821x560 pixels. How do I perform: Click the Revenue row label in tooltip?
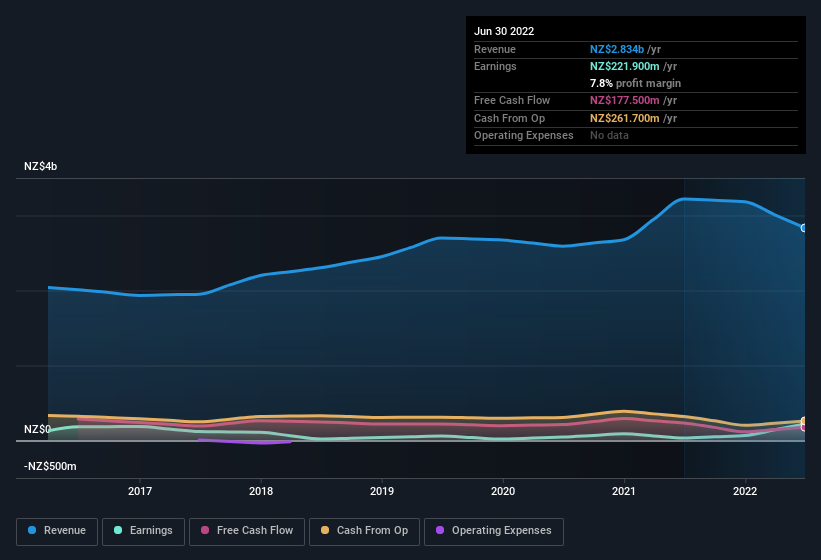click(495, 49)
